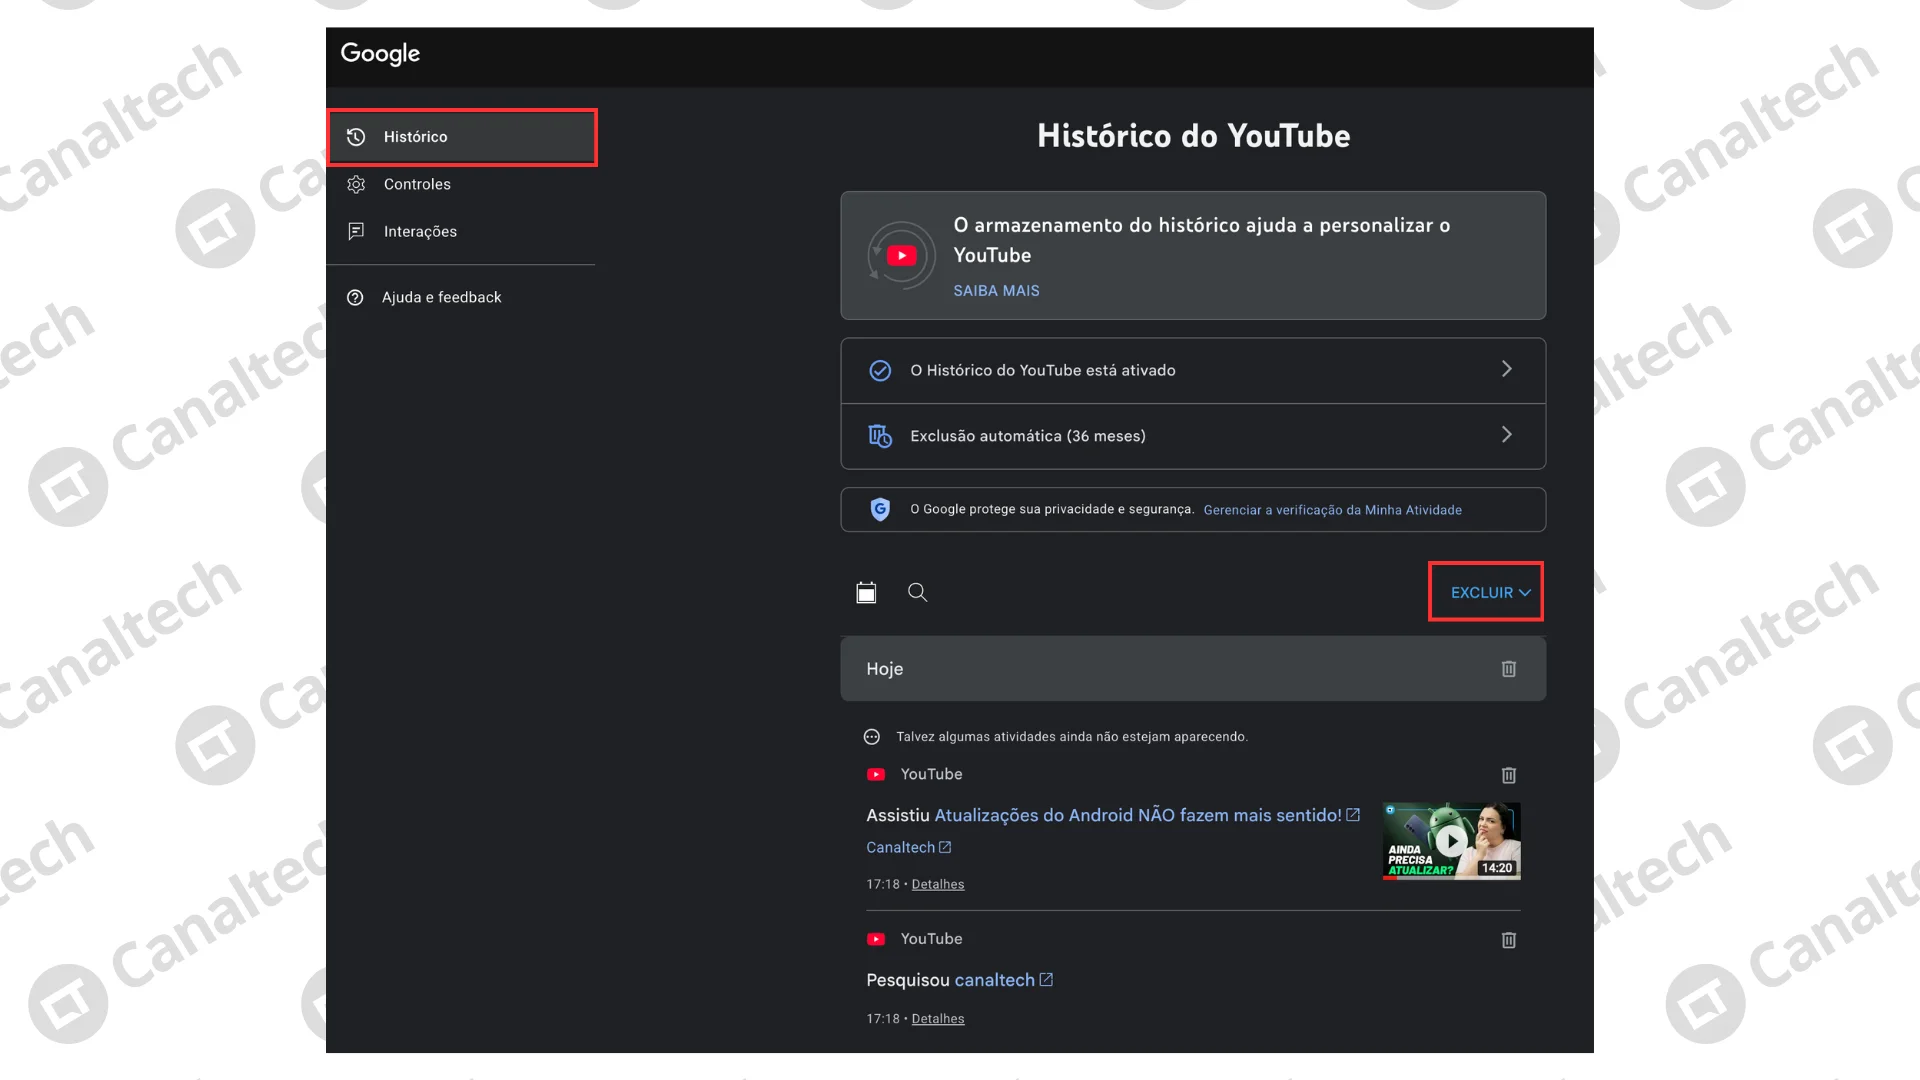This screenshot has height=1080, width=1920.
Task: Click the Controles gear icon
Action: point(356,184)
